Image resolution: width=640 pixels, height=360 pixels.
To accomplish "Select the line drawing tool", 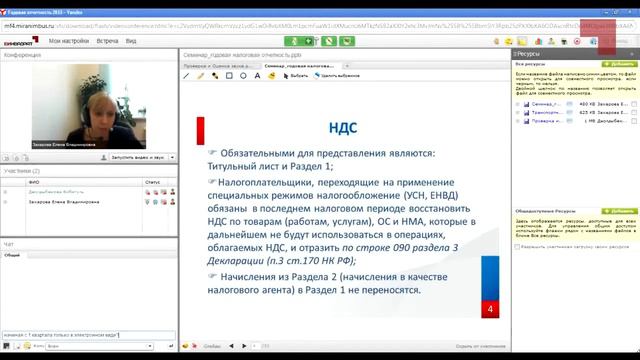I will pos(187,76).
